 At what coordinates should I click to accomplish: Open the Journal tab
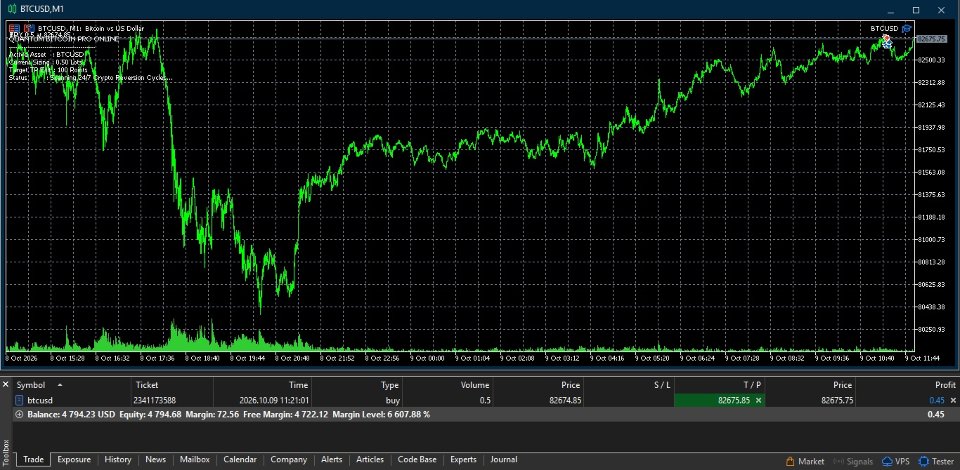[504, 460]
